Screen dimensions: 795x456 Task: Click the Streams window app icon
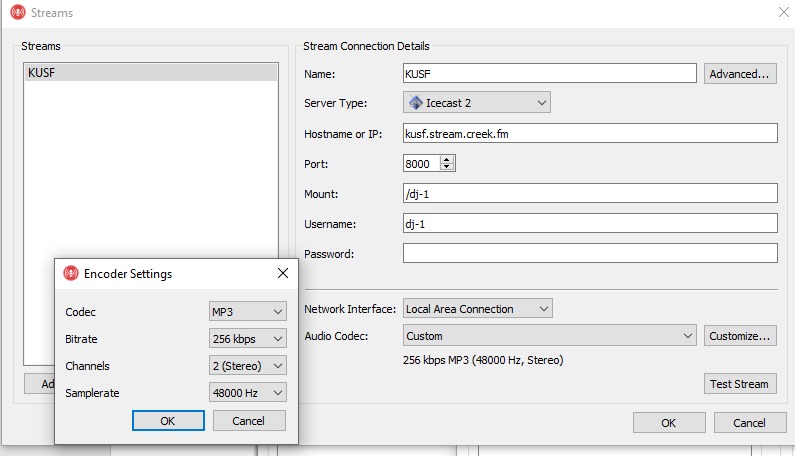click(18, 12)
